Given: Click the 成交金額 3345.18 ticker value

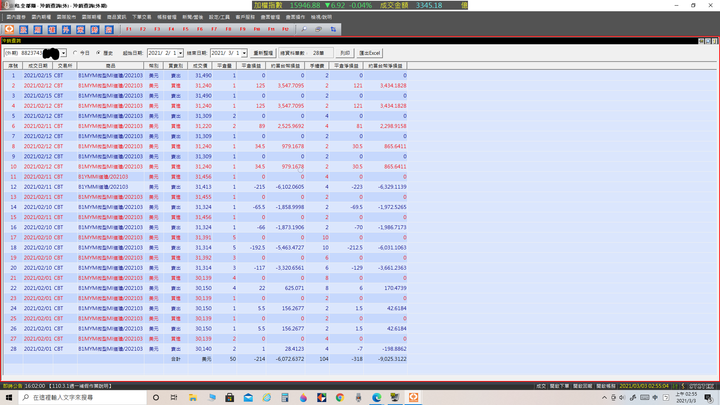Looking at the screenshot, I should pos(429,6).
